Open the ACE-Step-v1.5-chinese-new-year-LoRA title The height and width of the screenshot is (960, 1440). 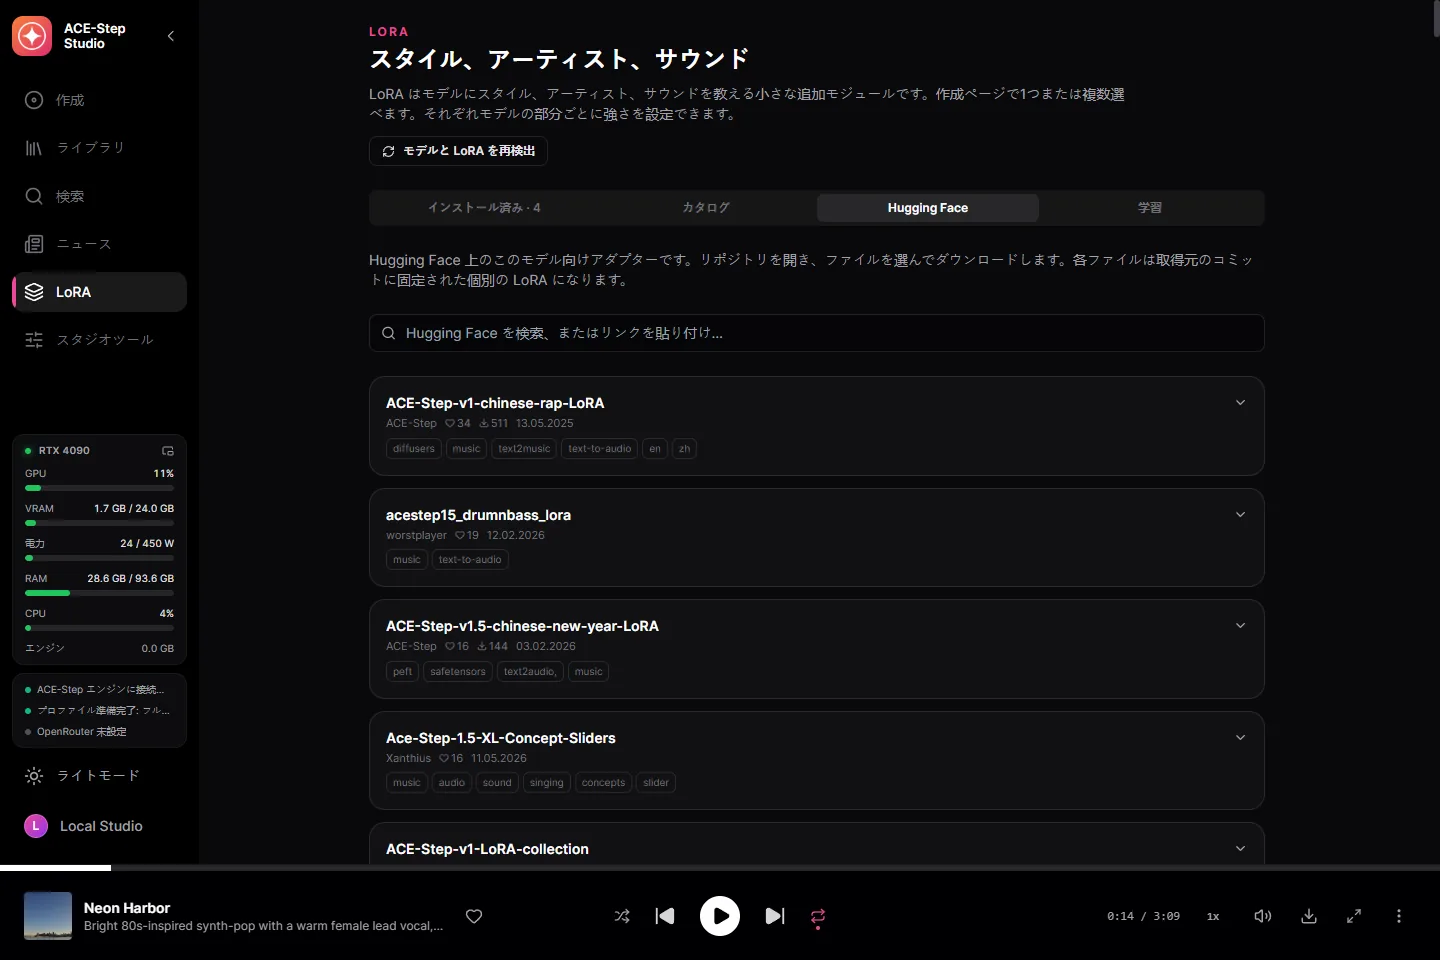pos(522,626)
